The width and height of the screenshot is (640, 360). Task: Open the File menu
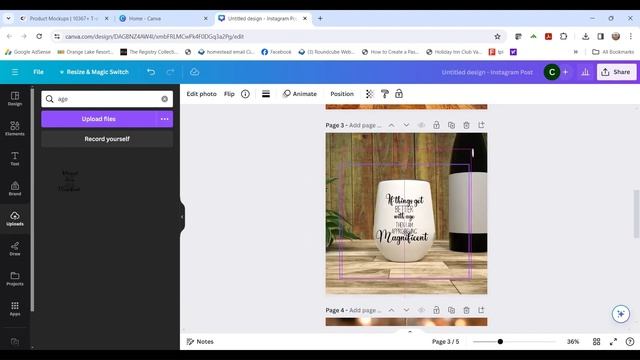point(38,72)
